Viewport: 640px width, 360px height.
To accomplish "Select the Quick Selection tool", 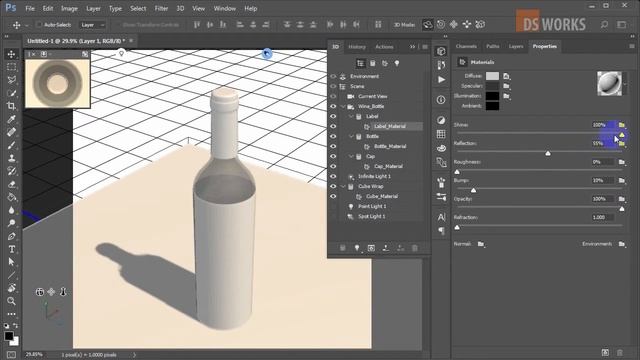I will pos(11,93).
